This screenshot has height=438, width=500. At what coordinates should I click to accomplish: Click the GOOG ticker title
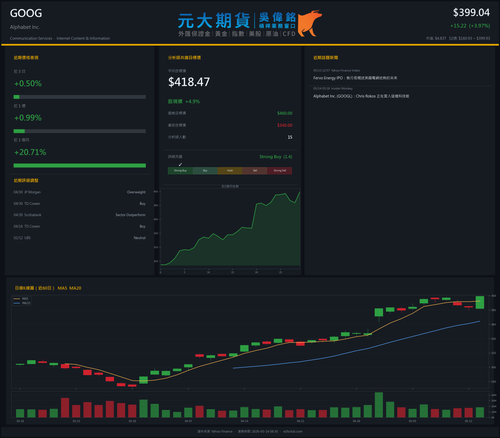point(26,13)
